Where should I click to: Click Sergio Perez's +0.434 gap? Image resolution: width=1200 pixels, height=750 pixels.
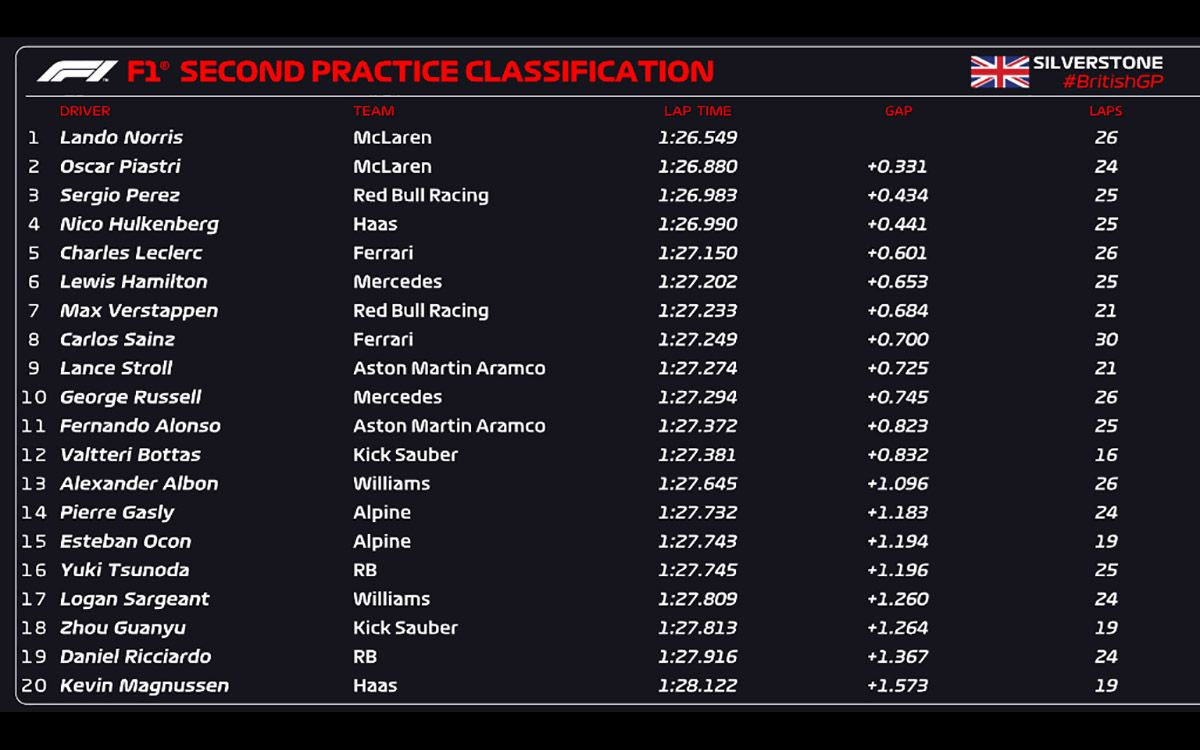[897, 195]
